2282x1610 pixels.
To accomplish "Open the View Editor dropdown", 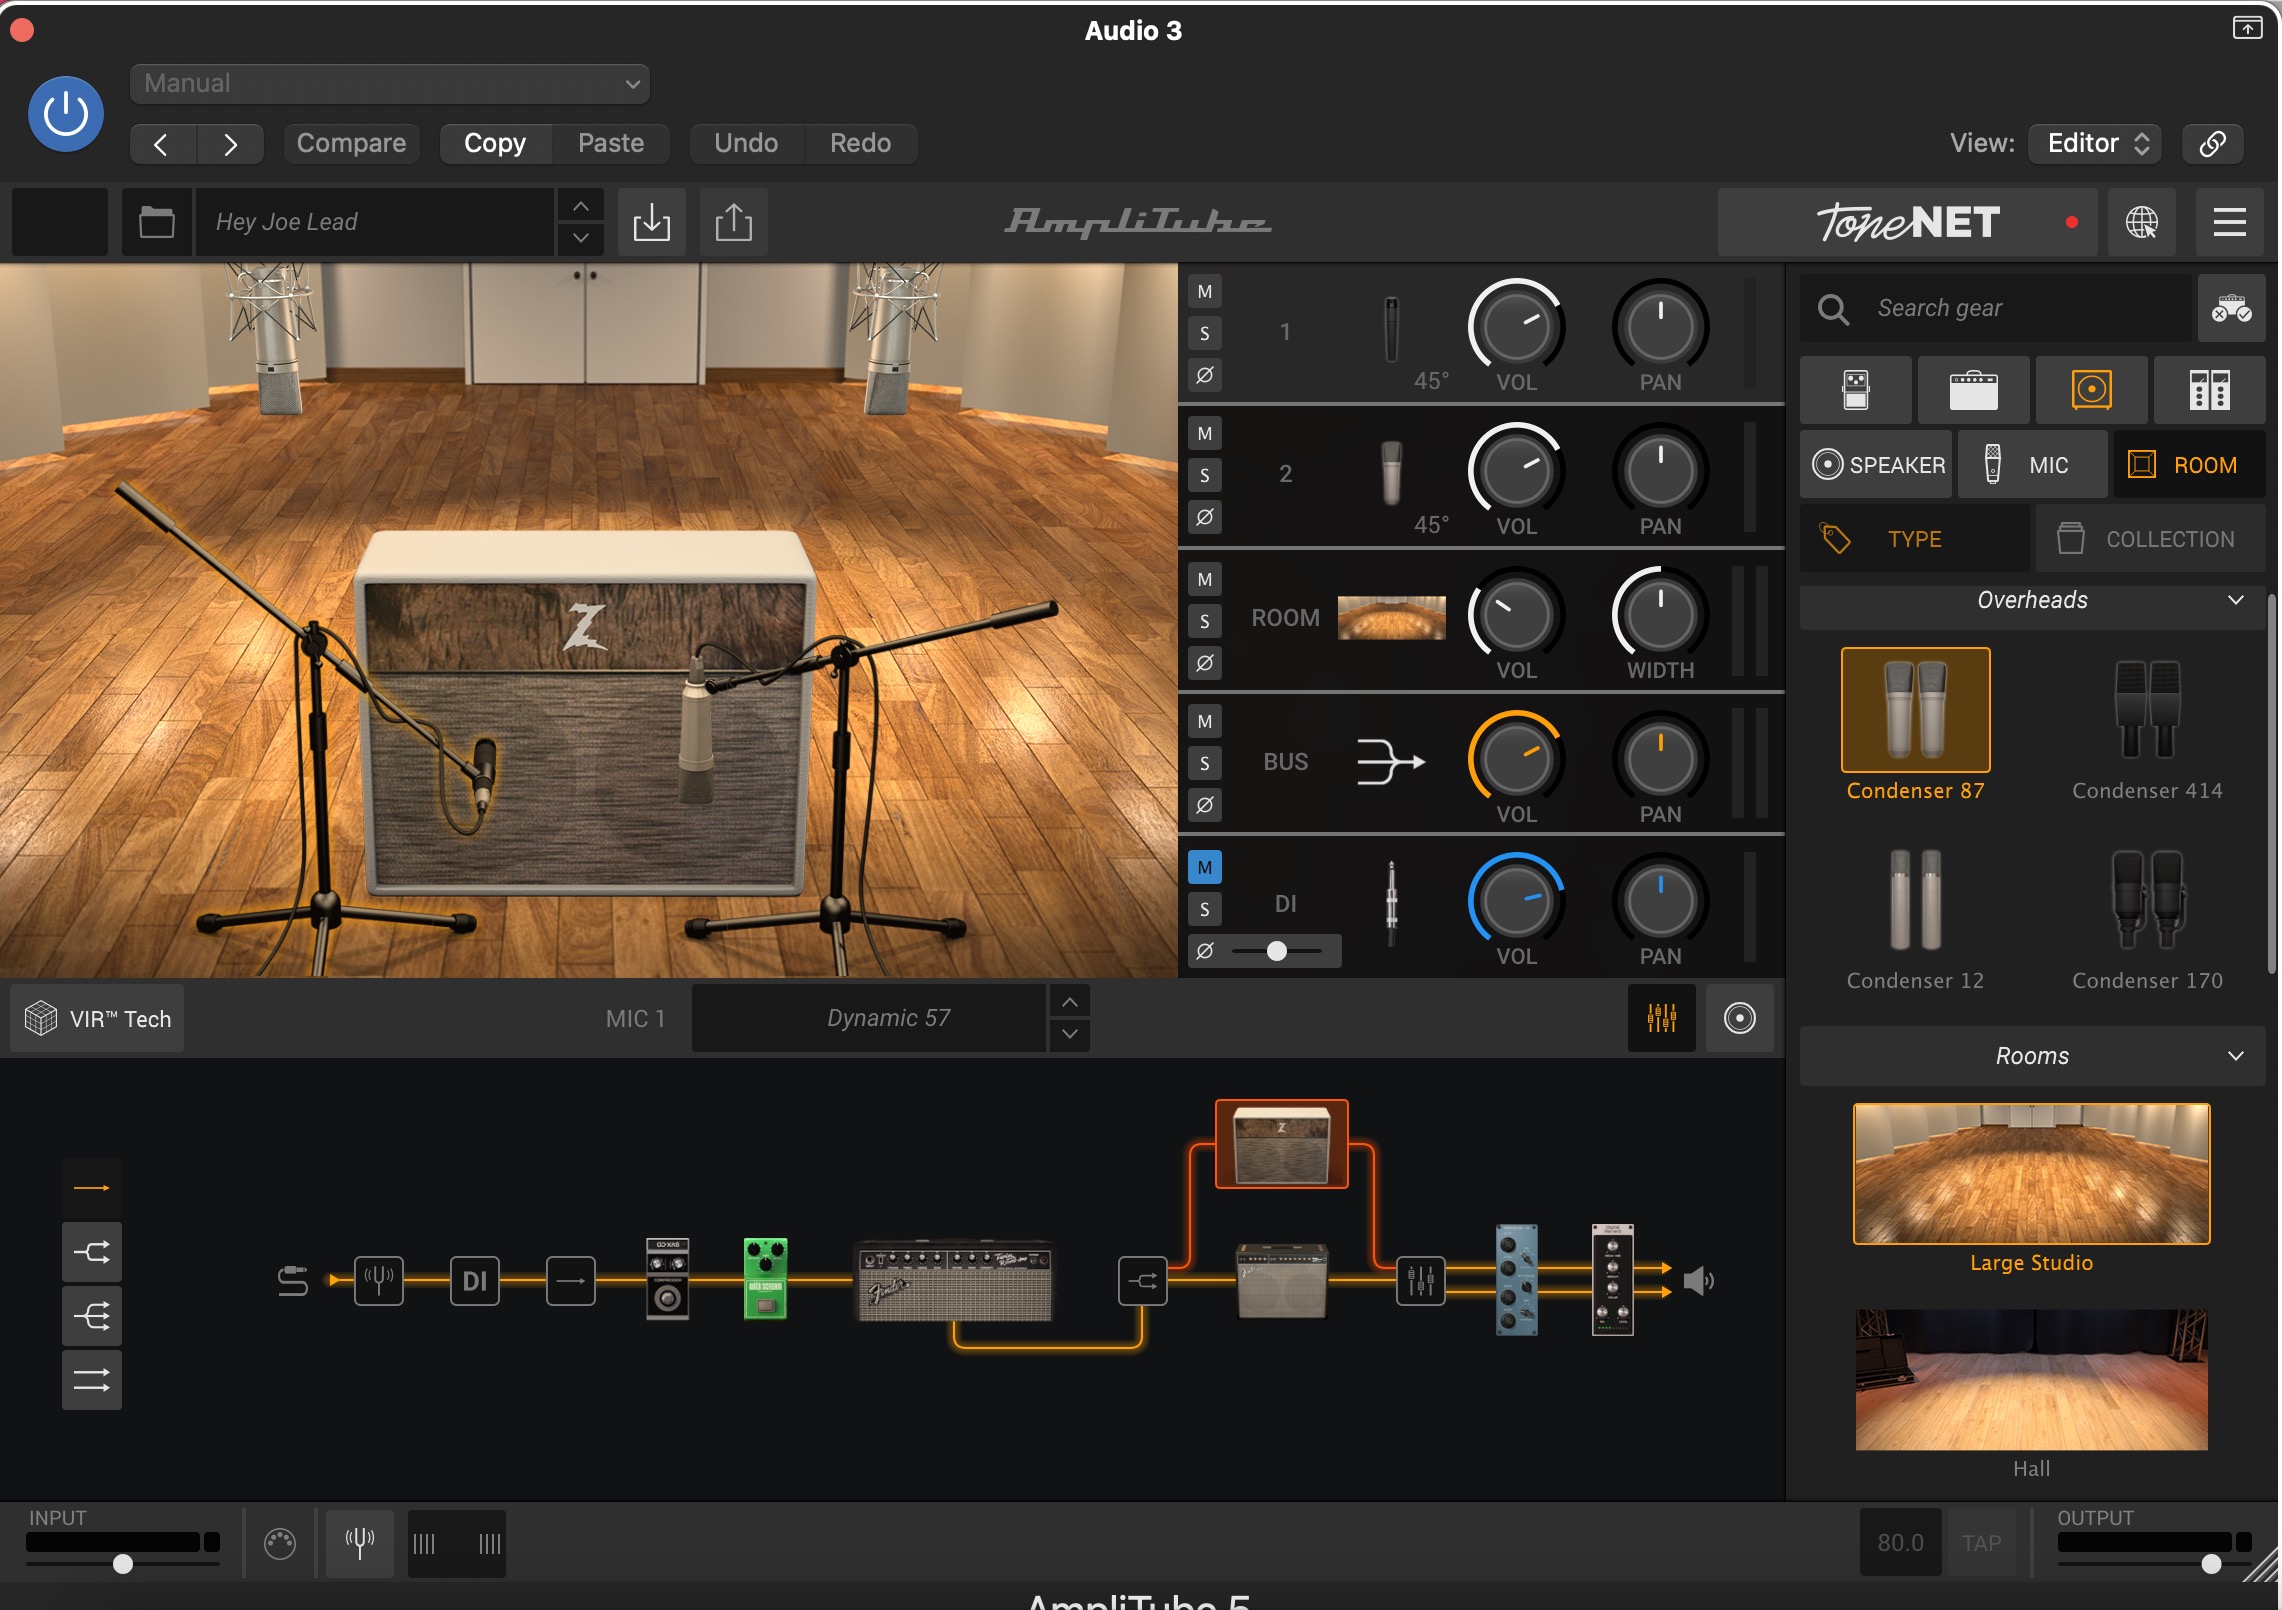I will 2096,144.
